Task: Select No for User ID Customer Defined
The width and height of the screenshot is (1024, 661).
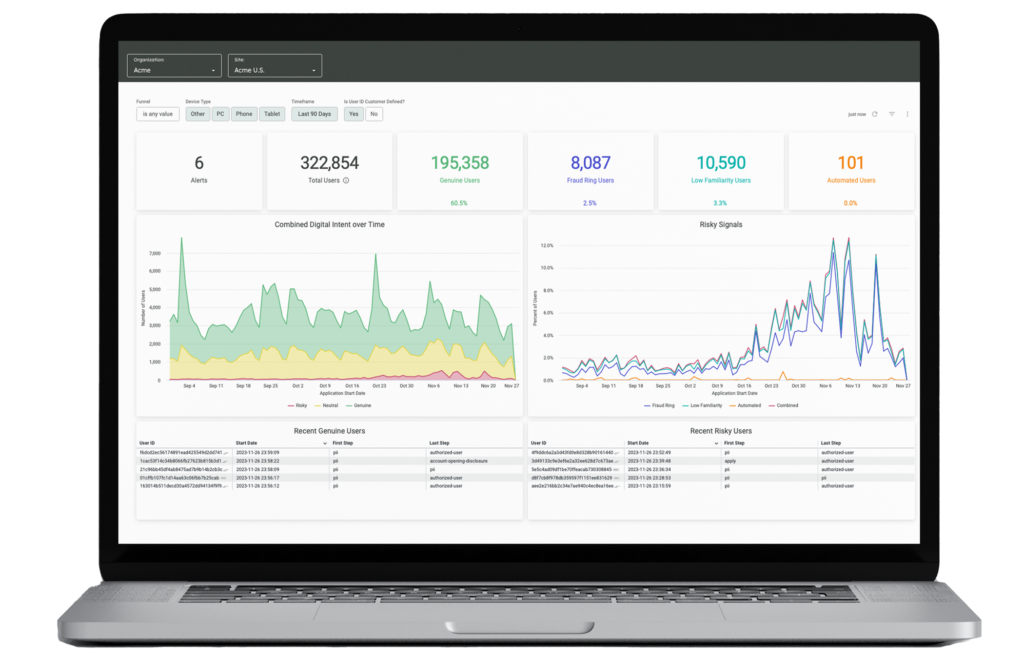Action: [373, 114]
